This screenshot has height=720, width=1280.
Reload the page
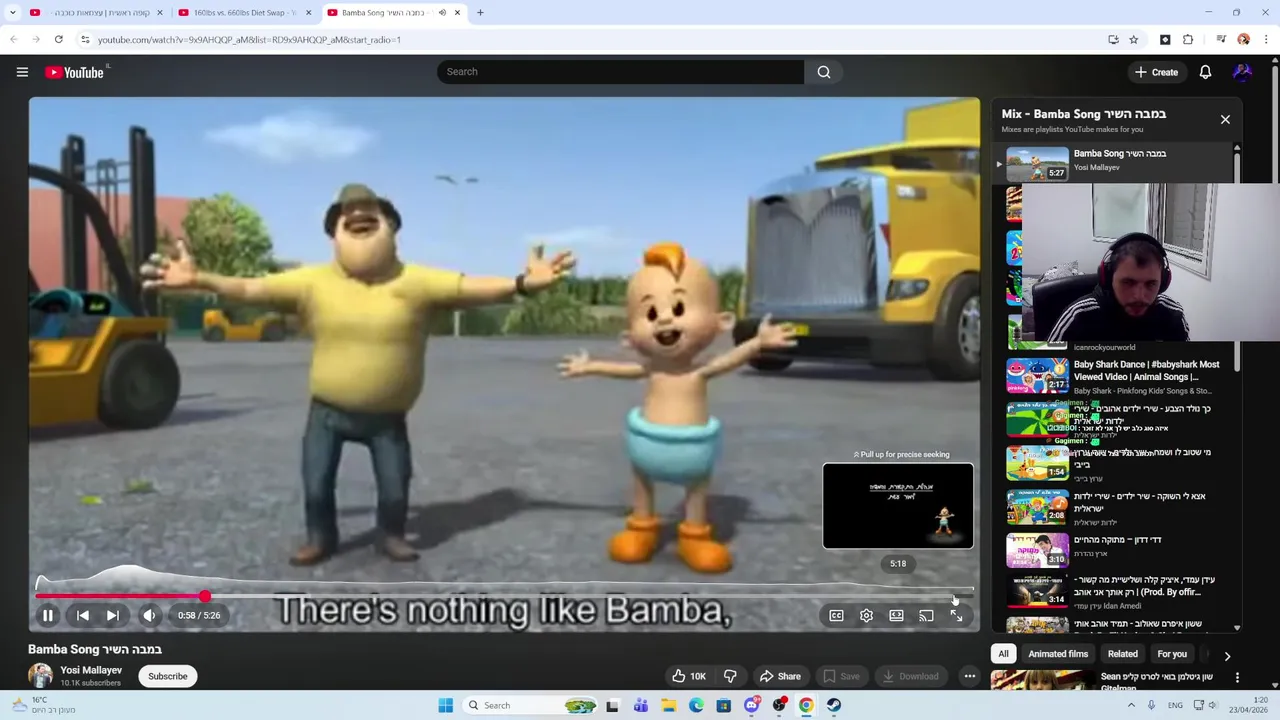click(x=58, y=40)
